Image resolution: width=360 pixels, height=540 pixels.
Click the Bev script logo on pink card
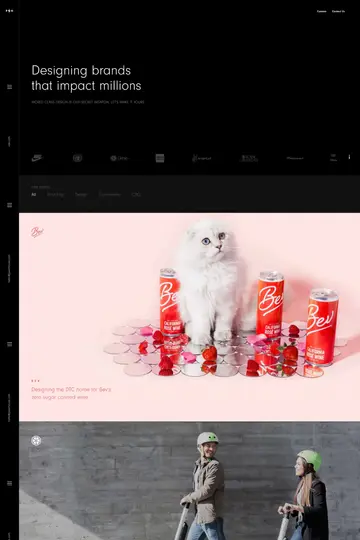(37, 232)
